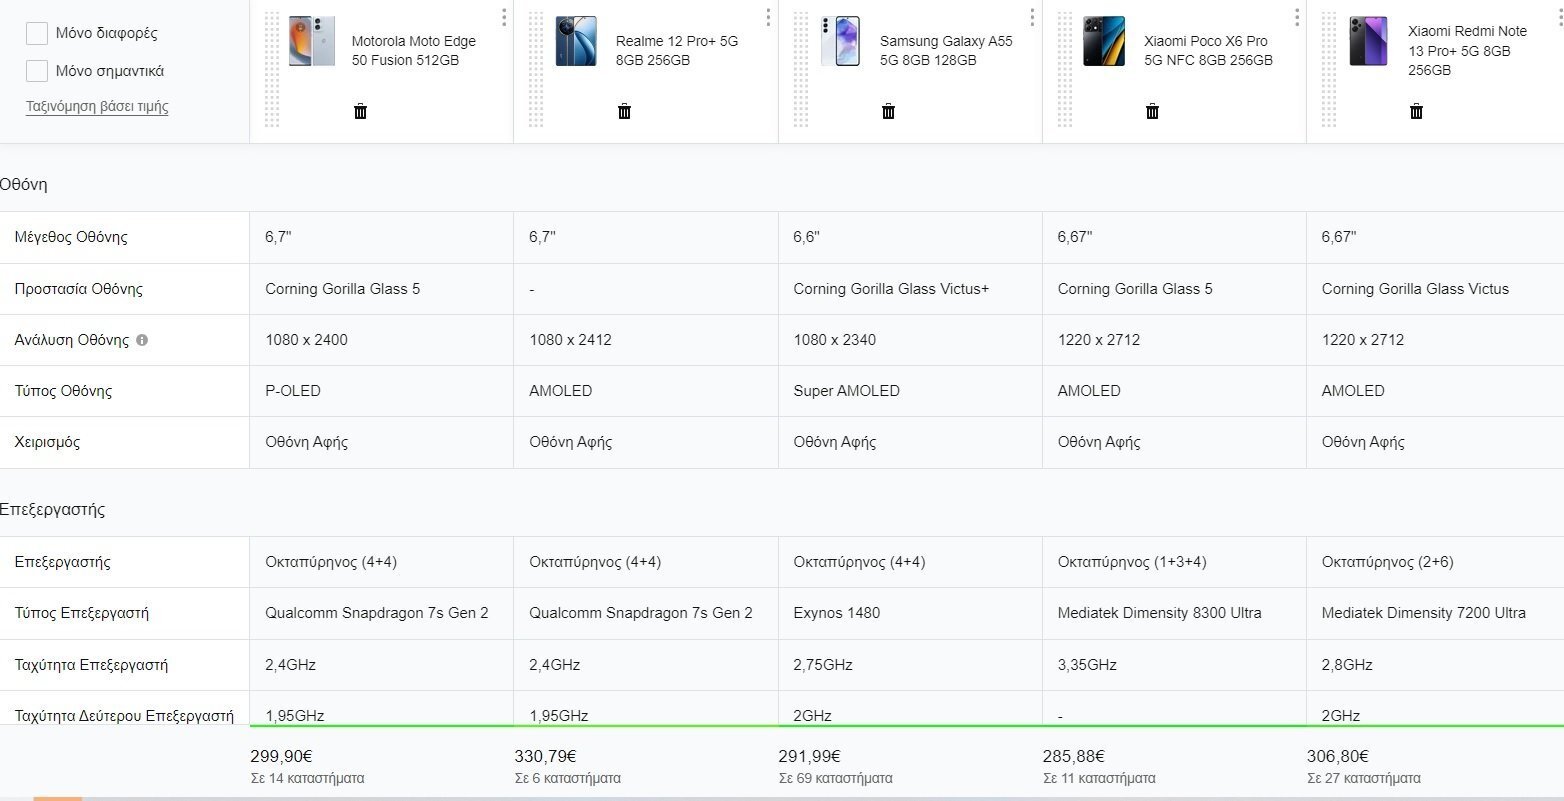
Task: Open three-dot menu for Motorola Moto Edge 50
Action: point(504,17)
